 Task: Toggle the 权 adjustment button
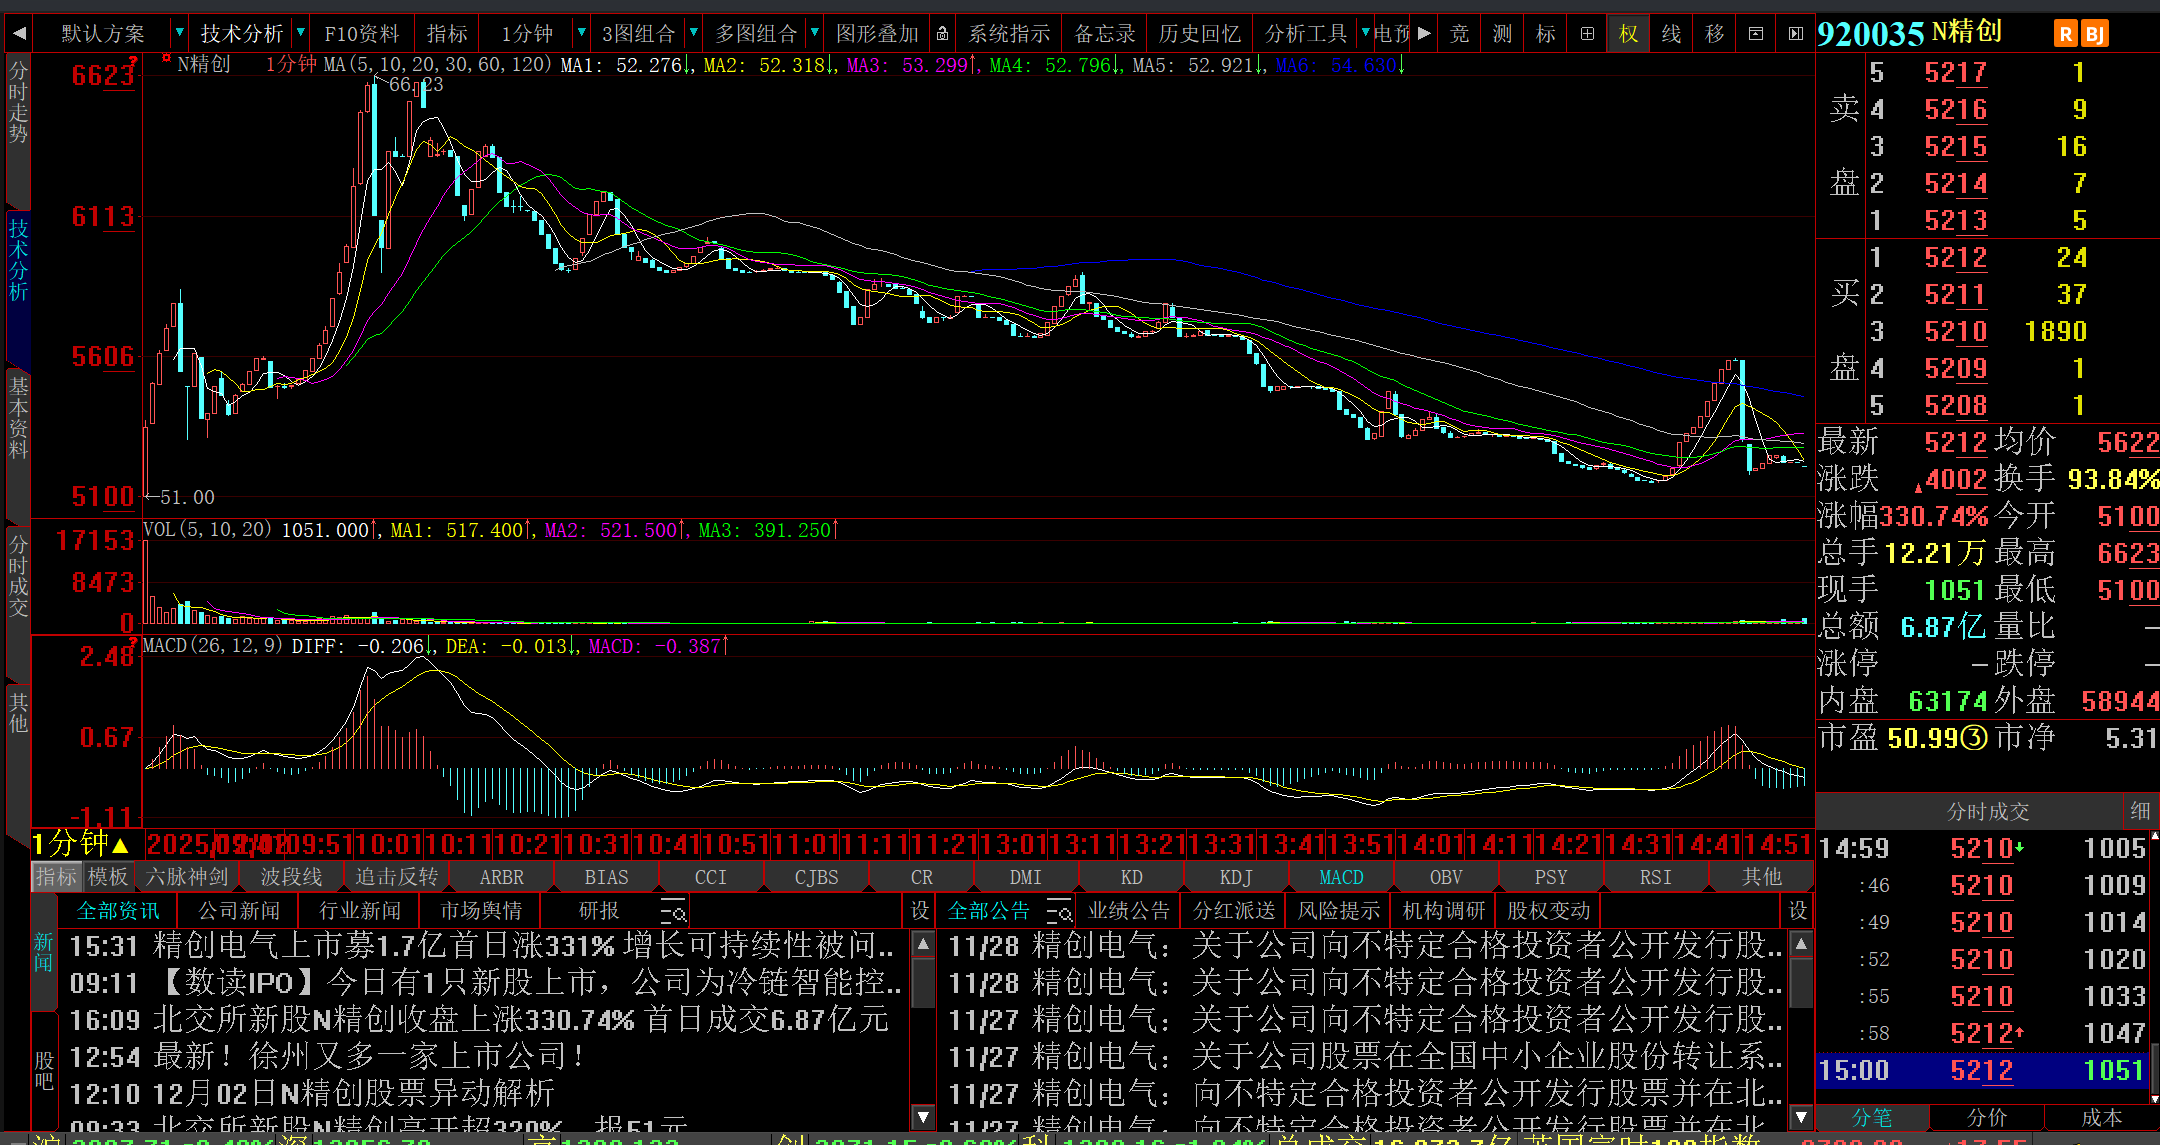click(x=1628, y=34)
